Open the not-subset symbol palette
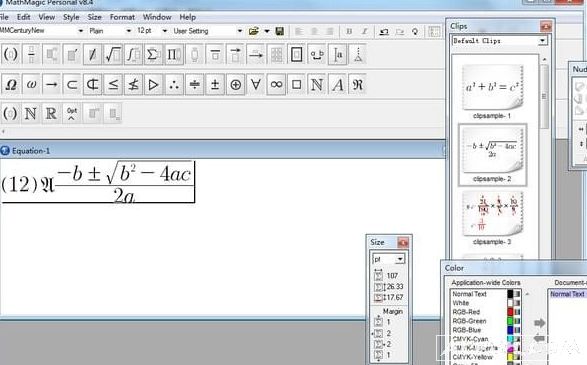 (92, 85)
